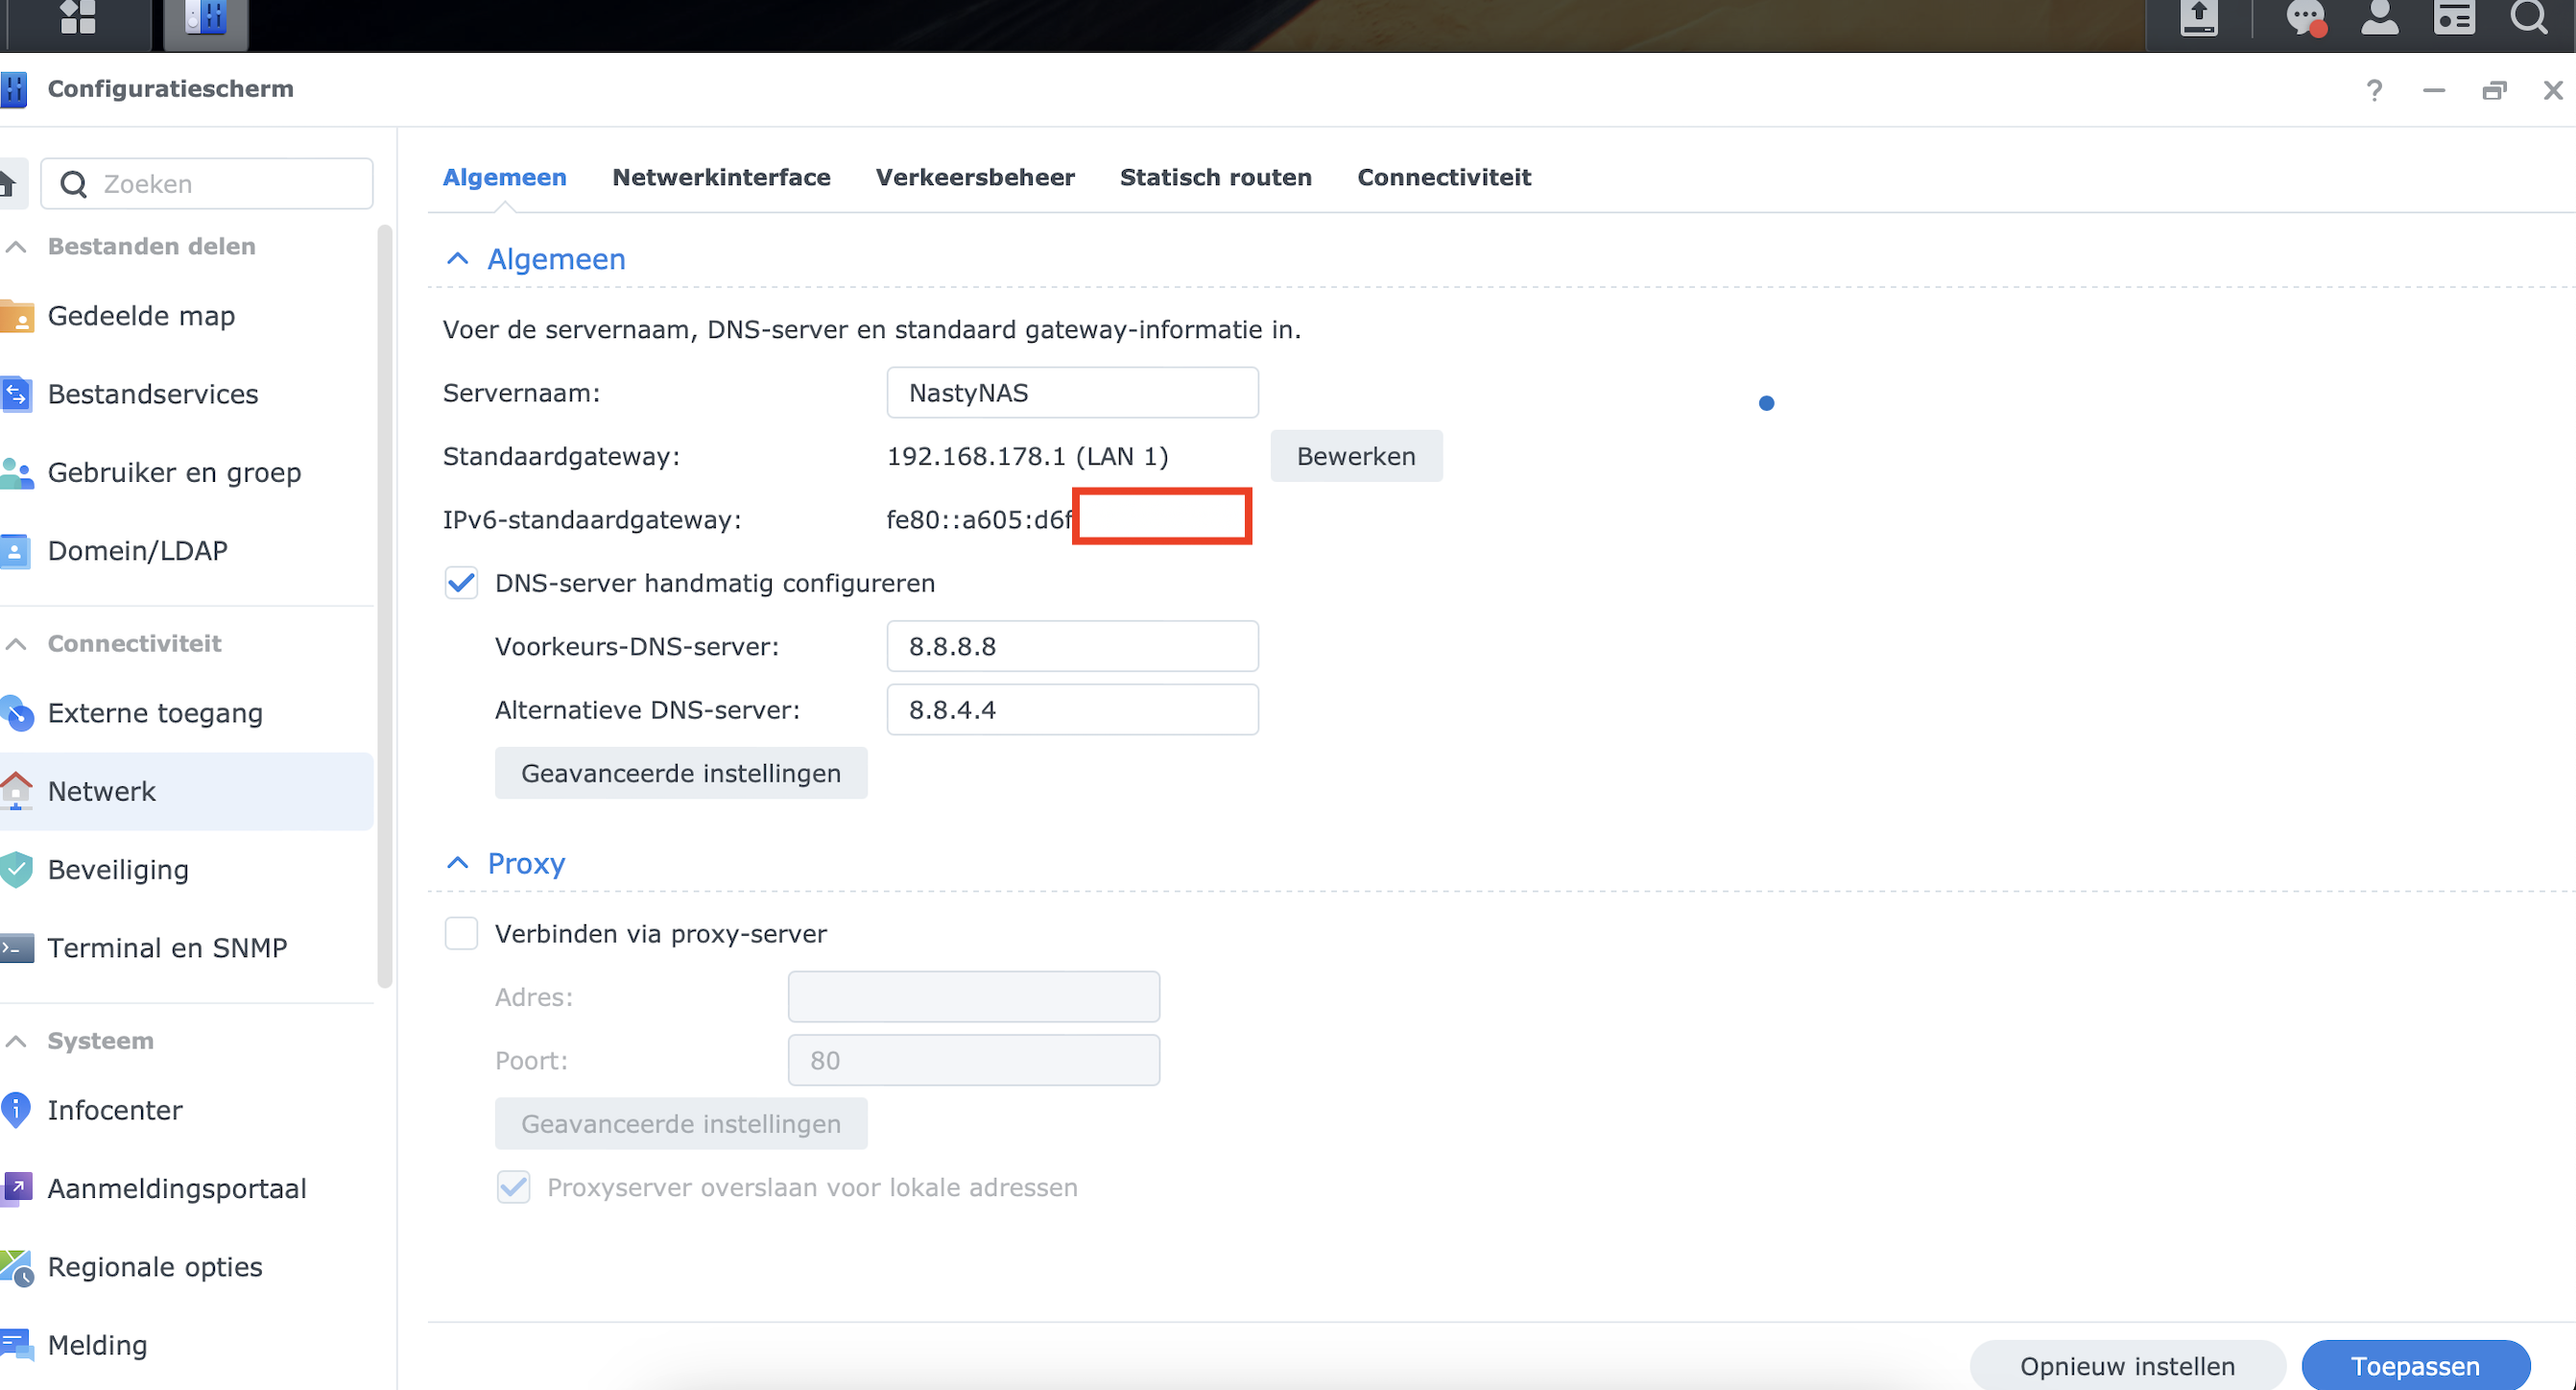This screenshot has height=1390, width=2576.
Task: Click the help question mark icon
Action: 2374,91
